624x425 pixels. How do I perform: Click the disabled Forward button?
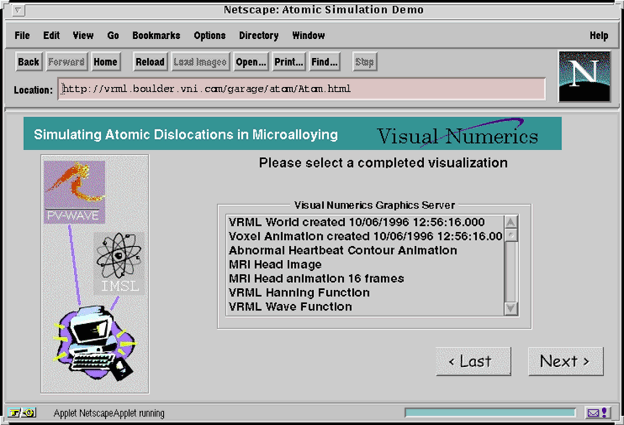point(66,62)
